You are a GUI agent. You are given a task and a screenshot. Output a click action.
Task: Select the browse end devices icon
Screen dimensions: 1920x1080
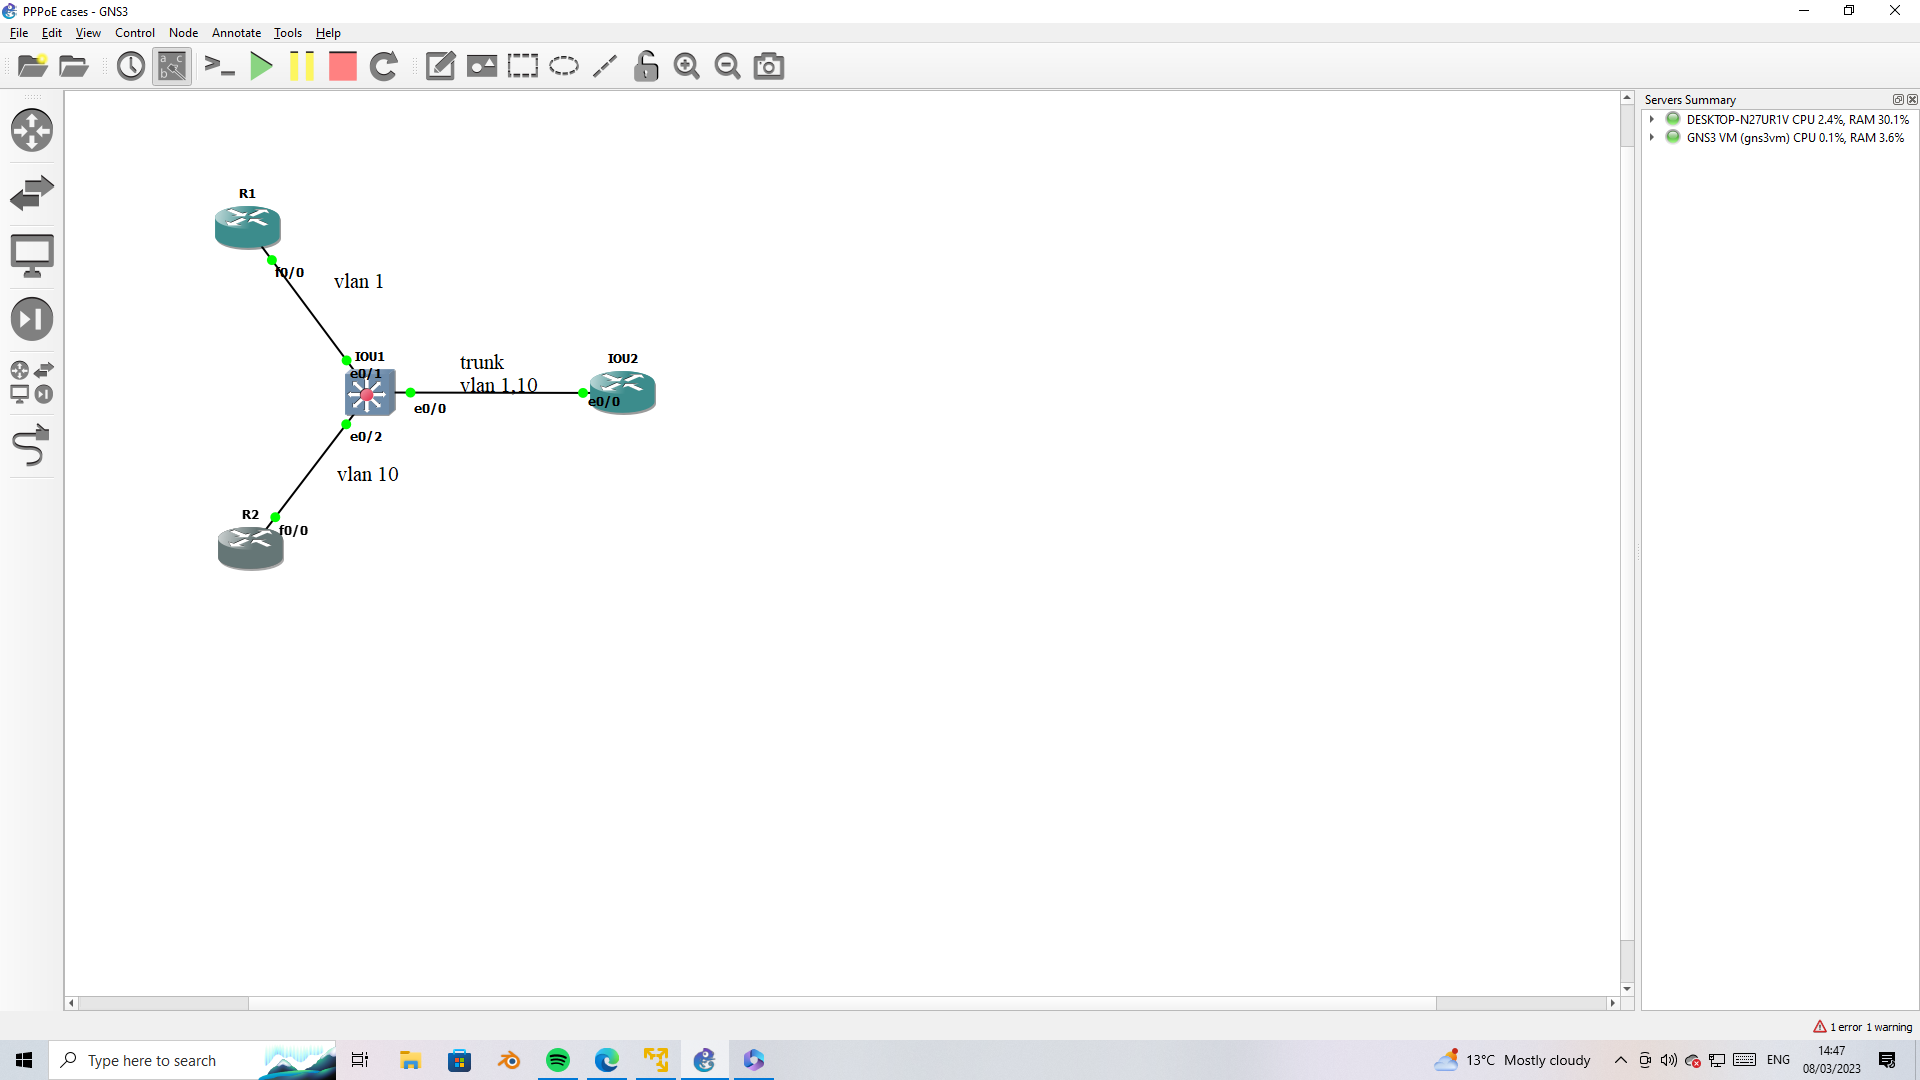(x=32, y=255)
